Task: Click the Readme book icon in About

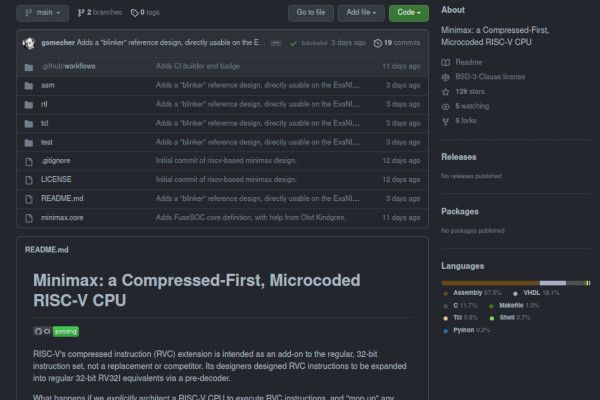Action: (x=446, y=62)
